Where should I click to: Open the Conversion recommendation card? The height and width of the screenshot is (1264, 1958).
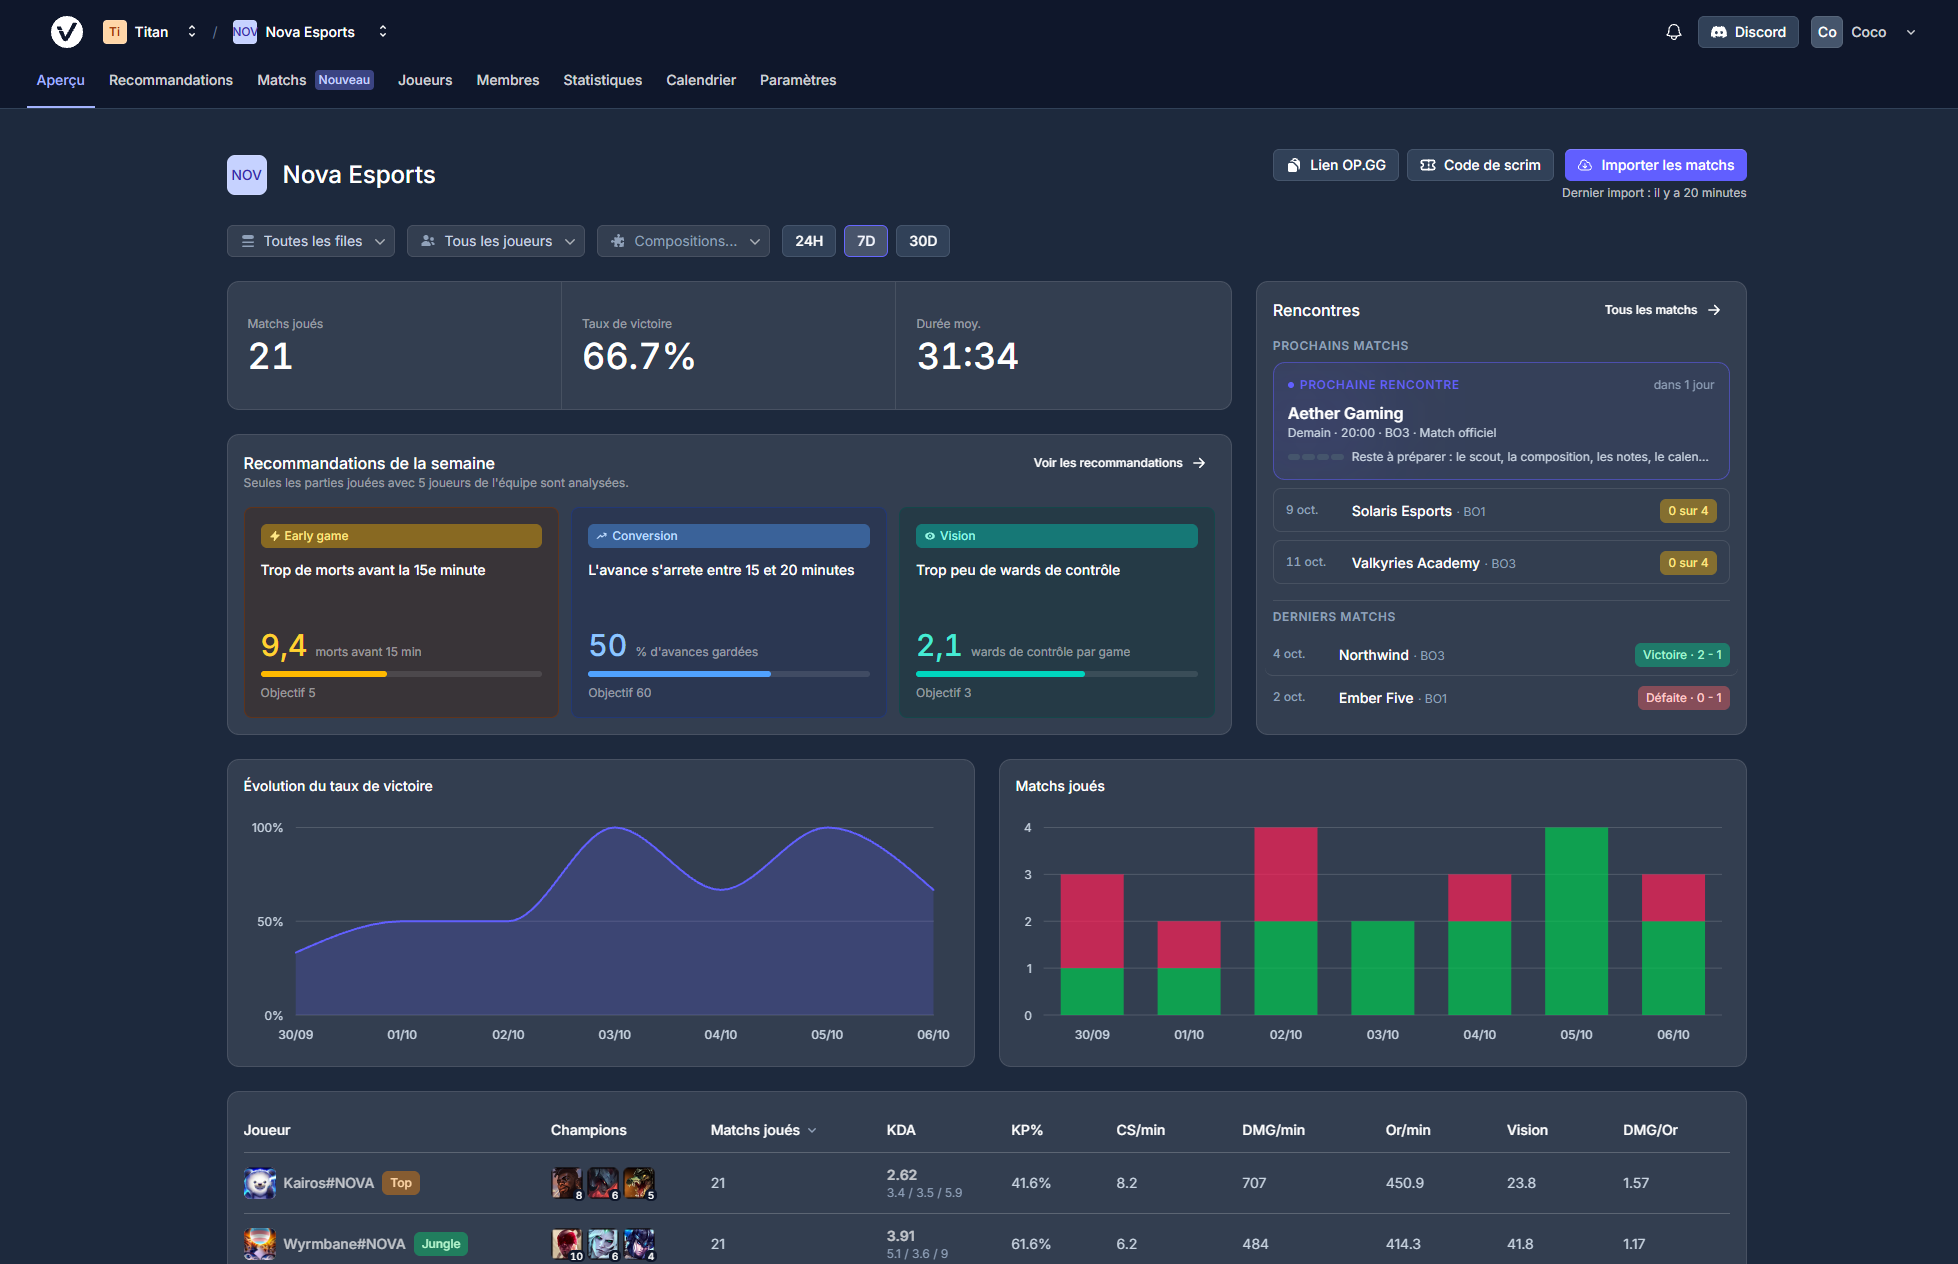[729, 612]
